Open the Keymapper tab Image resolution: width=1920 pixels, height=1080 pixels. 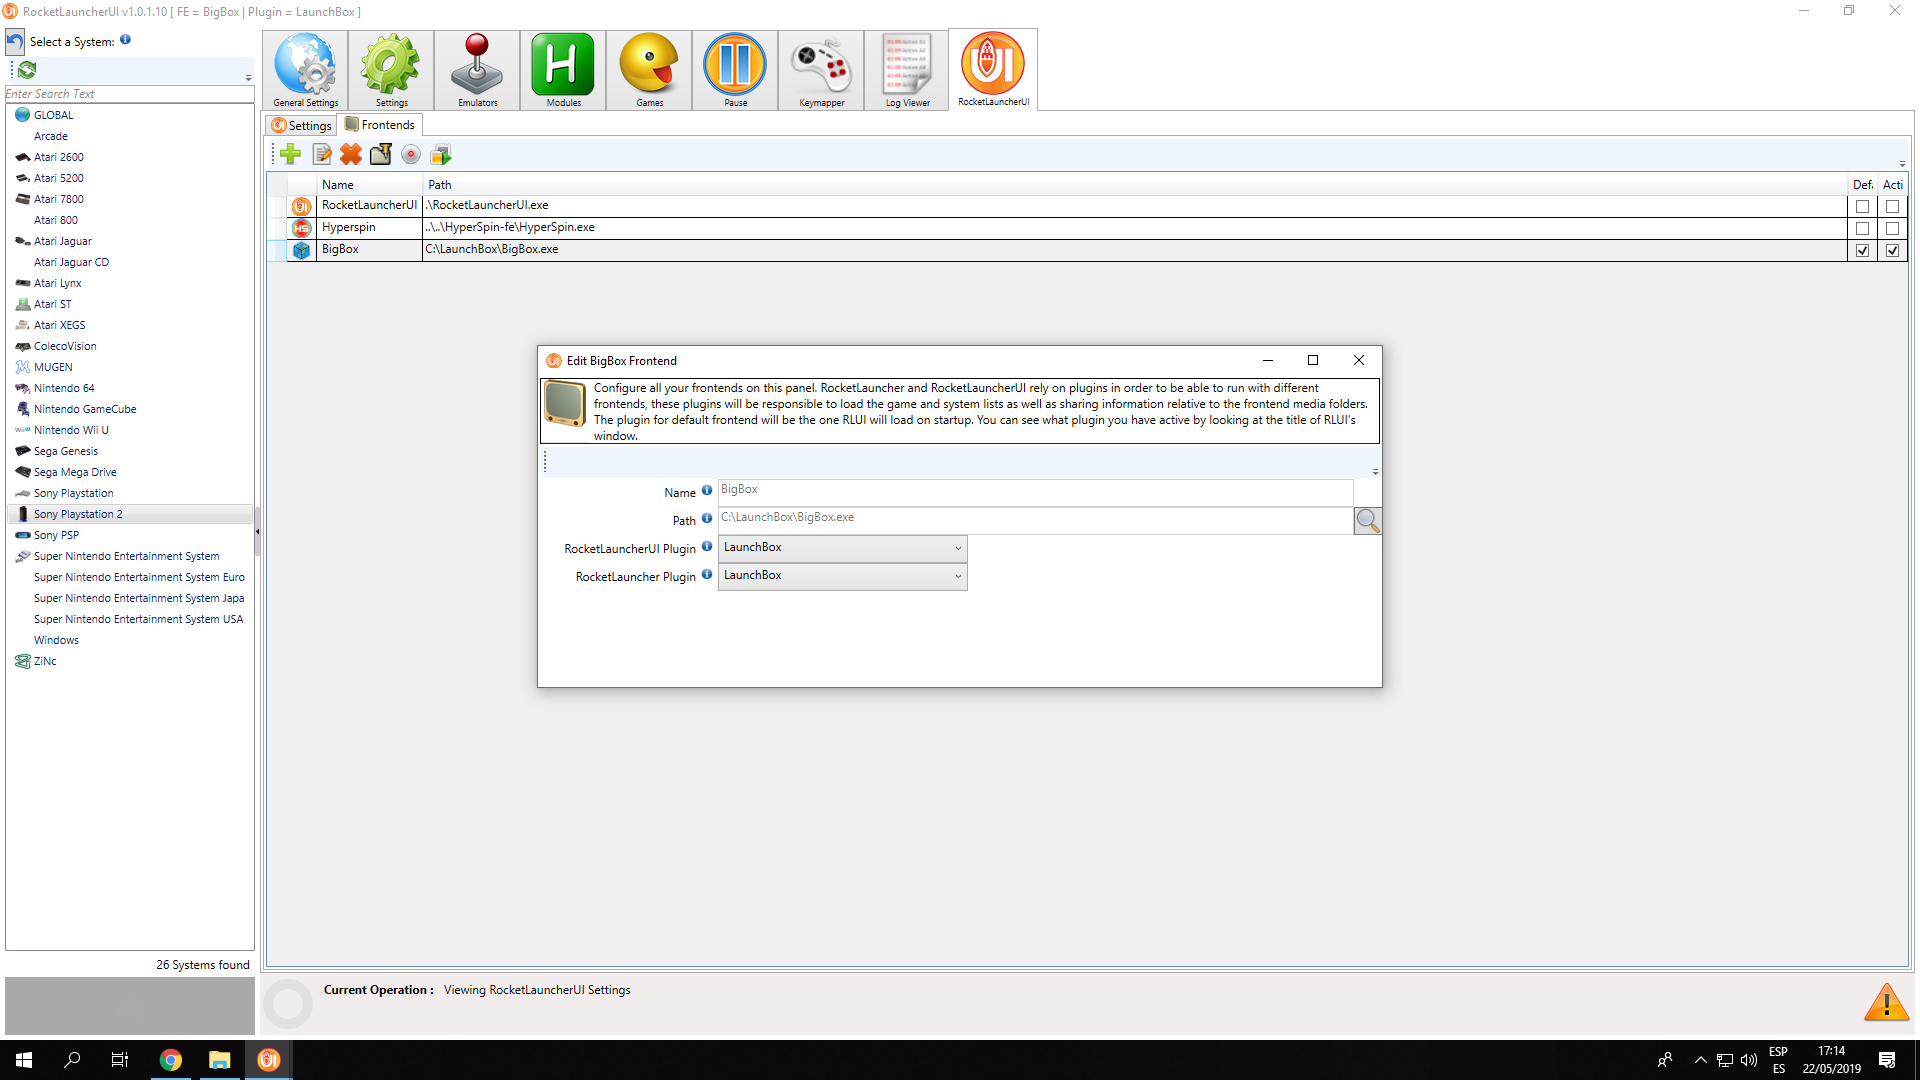click(x=821, y=70)
